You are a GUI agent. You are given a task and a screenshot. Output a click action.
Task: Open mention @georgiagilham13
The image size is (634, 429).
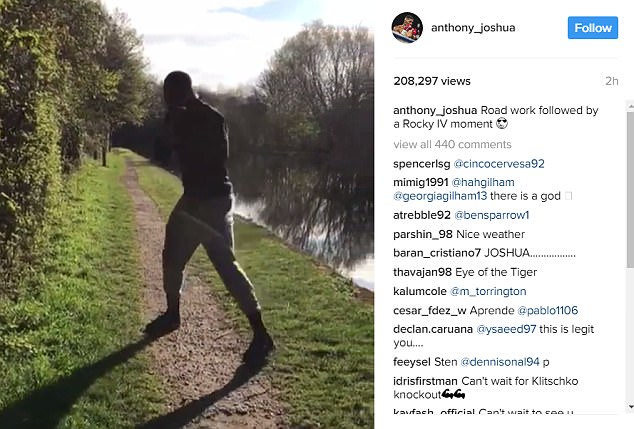point(440,196)
